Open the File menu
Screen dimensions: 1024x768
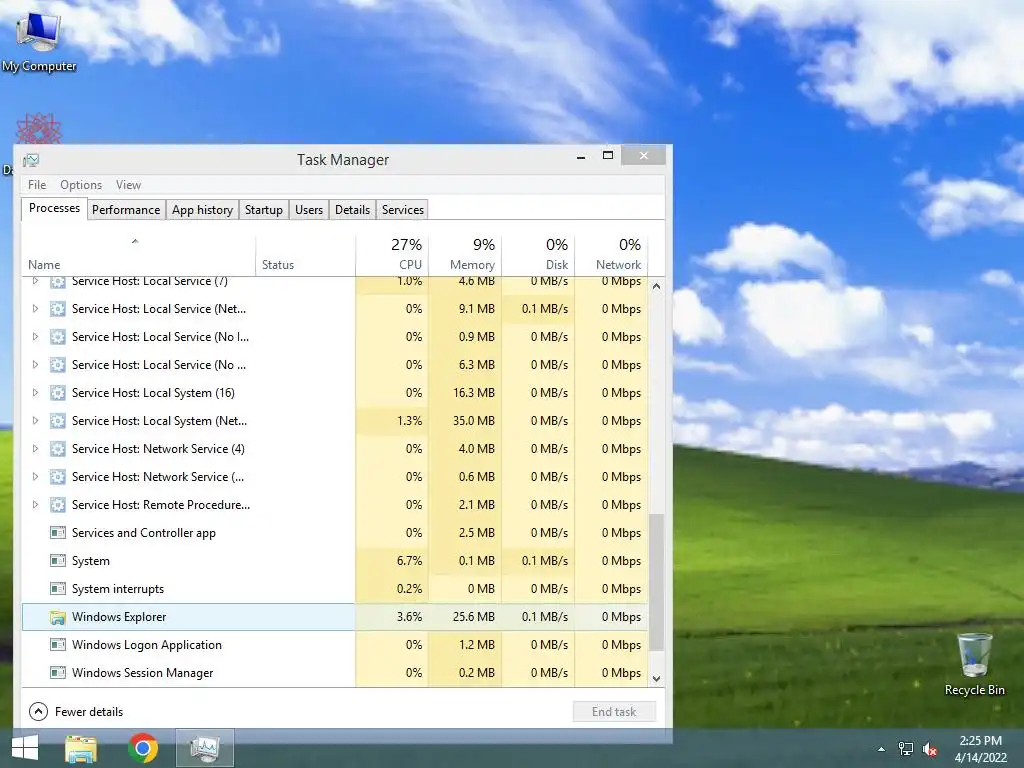[37, 185]
